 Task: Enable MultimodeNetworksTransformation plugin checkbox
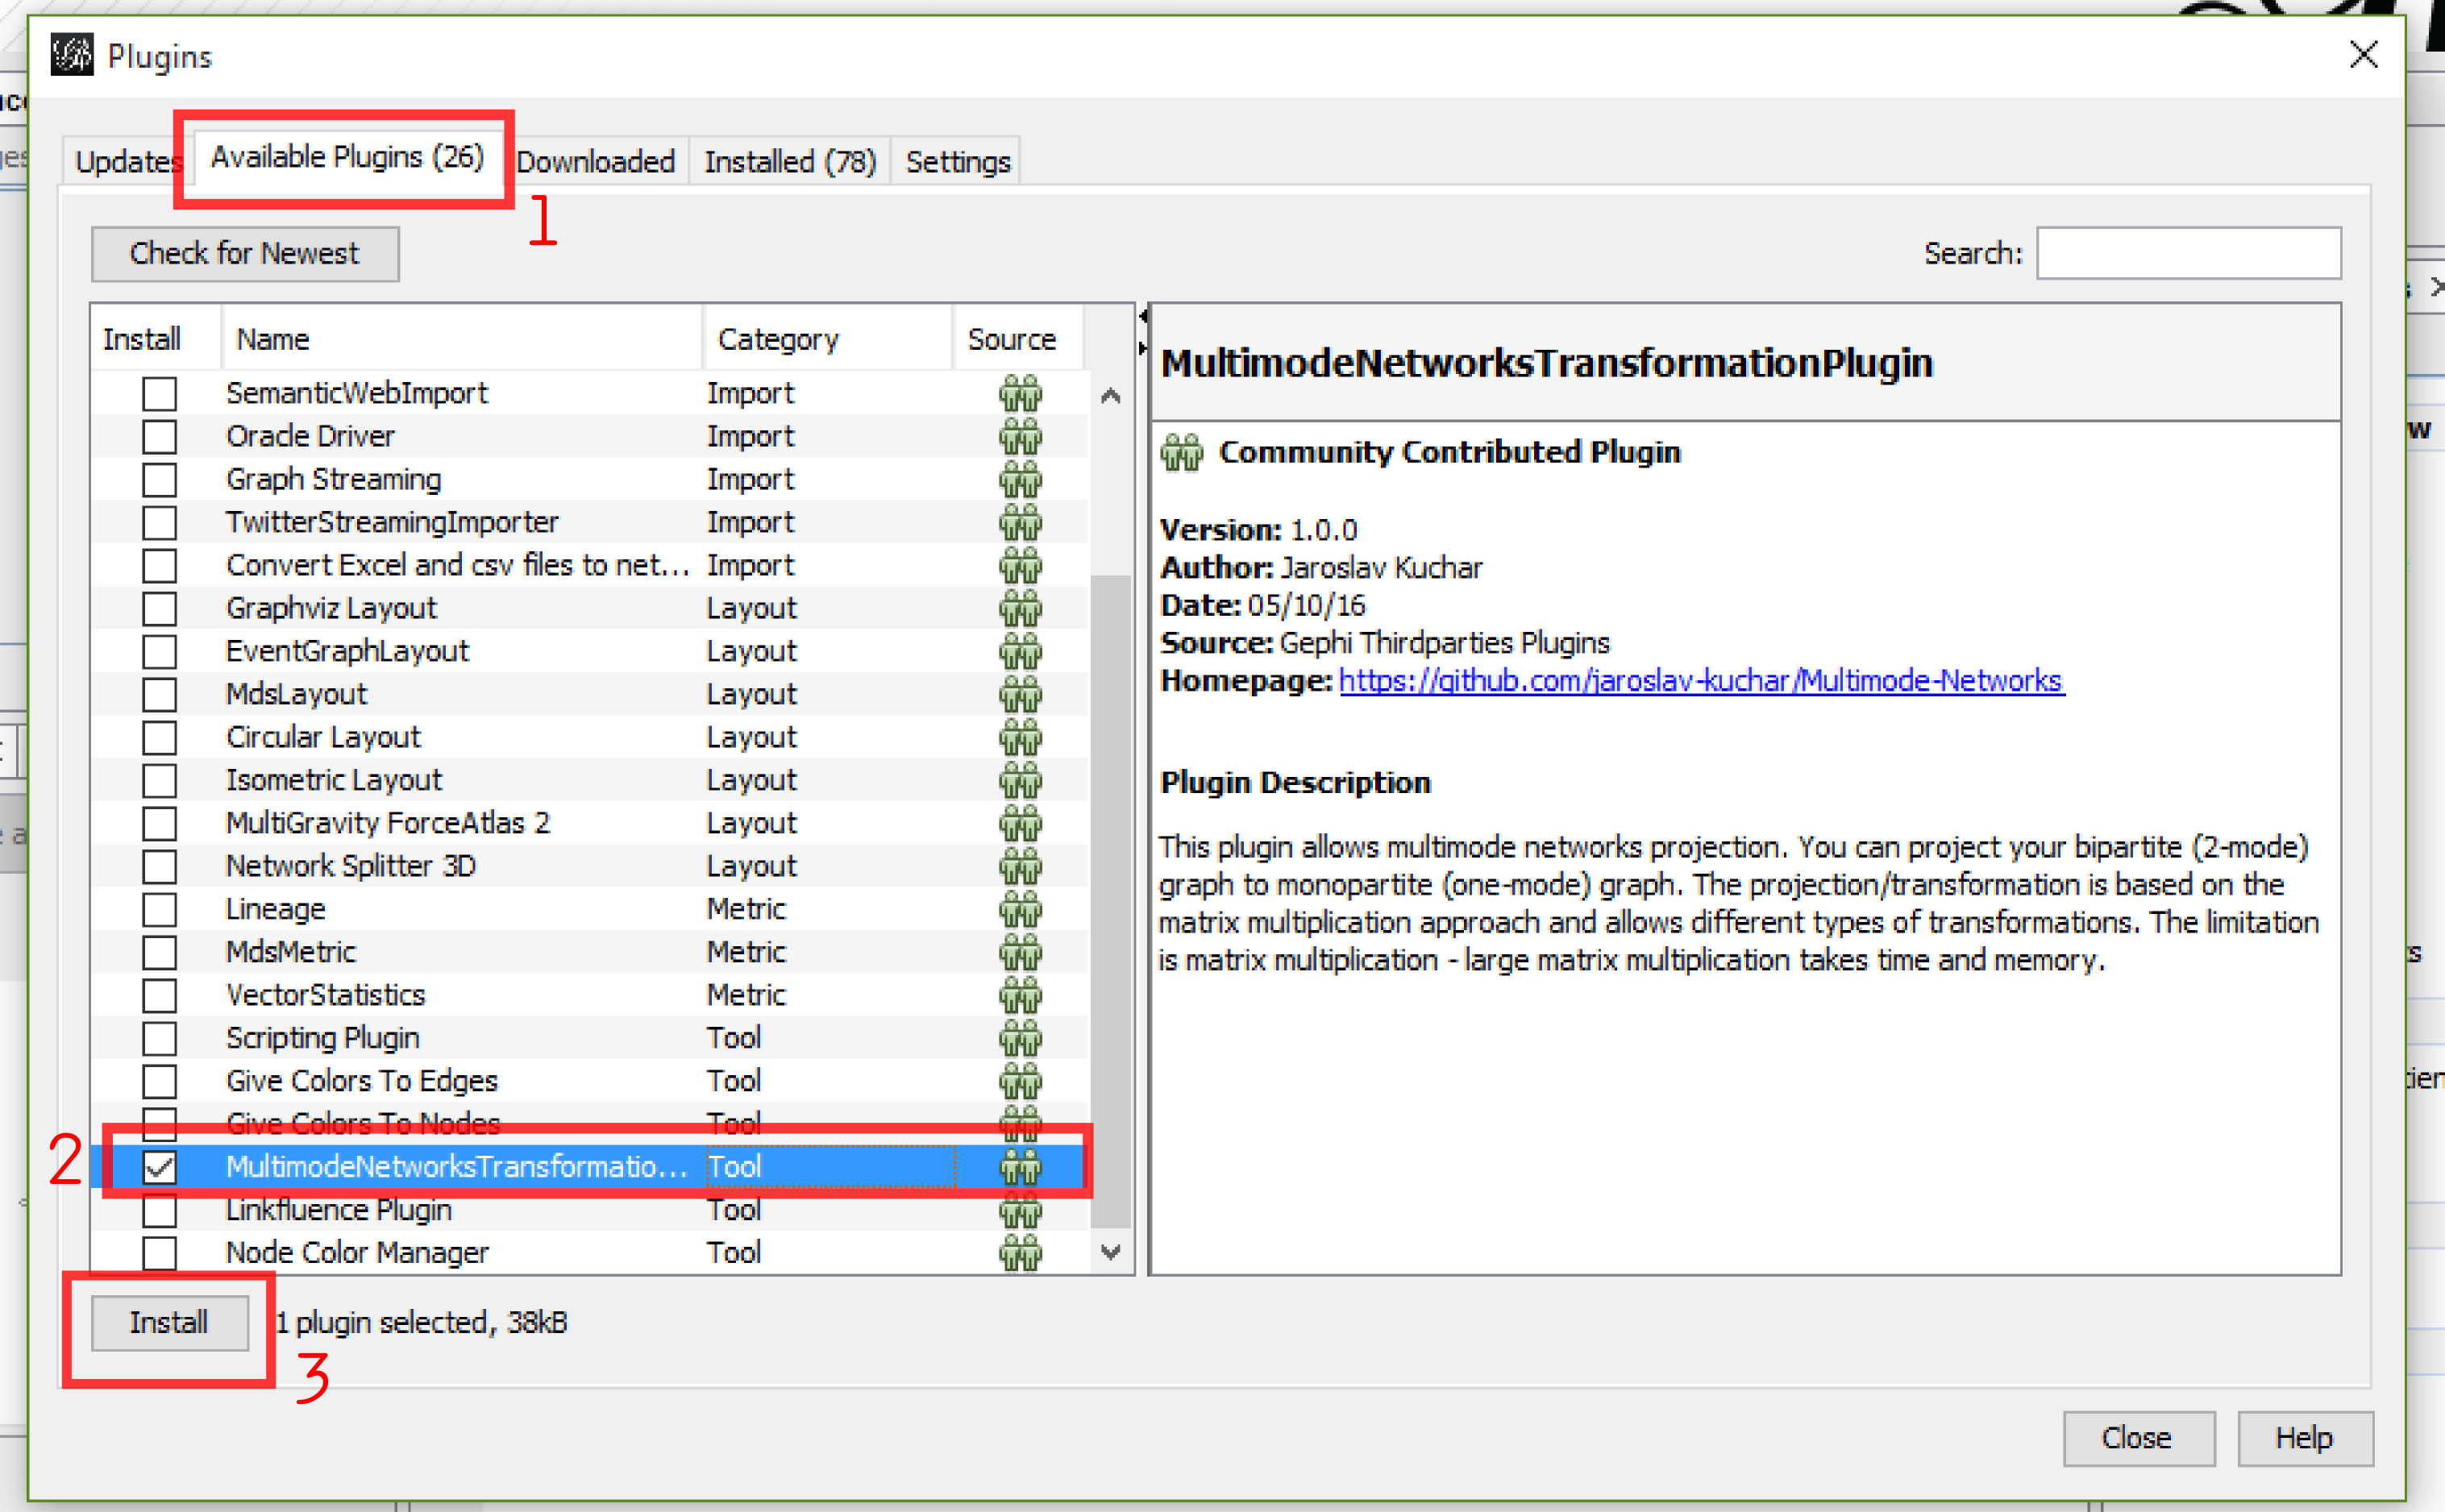click(160, 1165)
